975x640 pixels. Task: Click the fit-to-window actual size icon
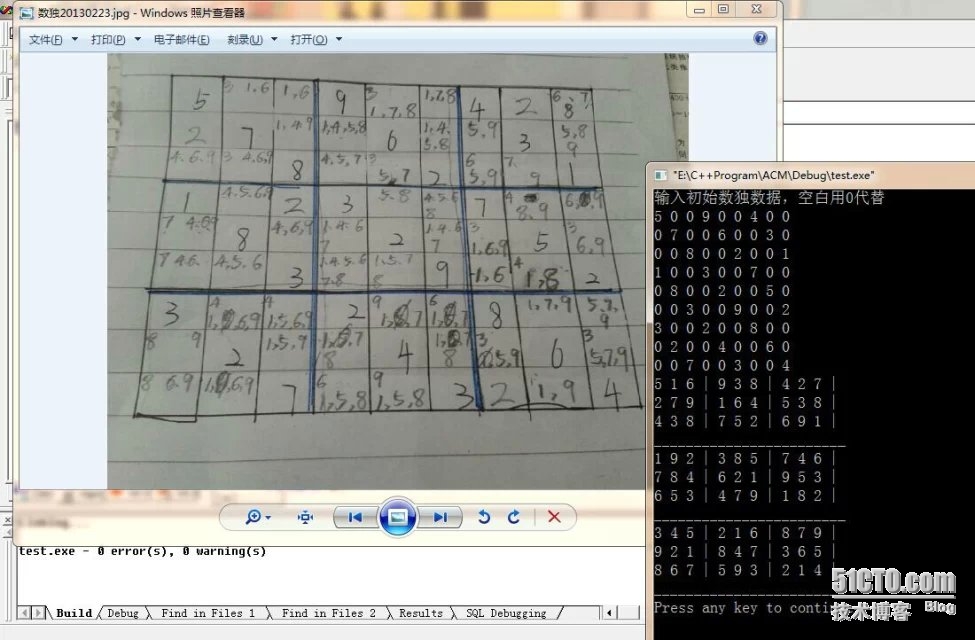pyautogui.click(x=305, y=517)
